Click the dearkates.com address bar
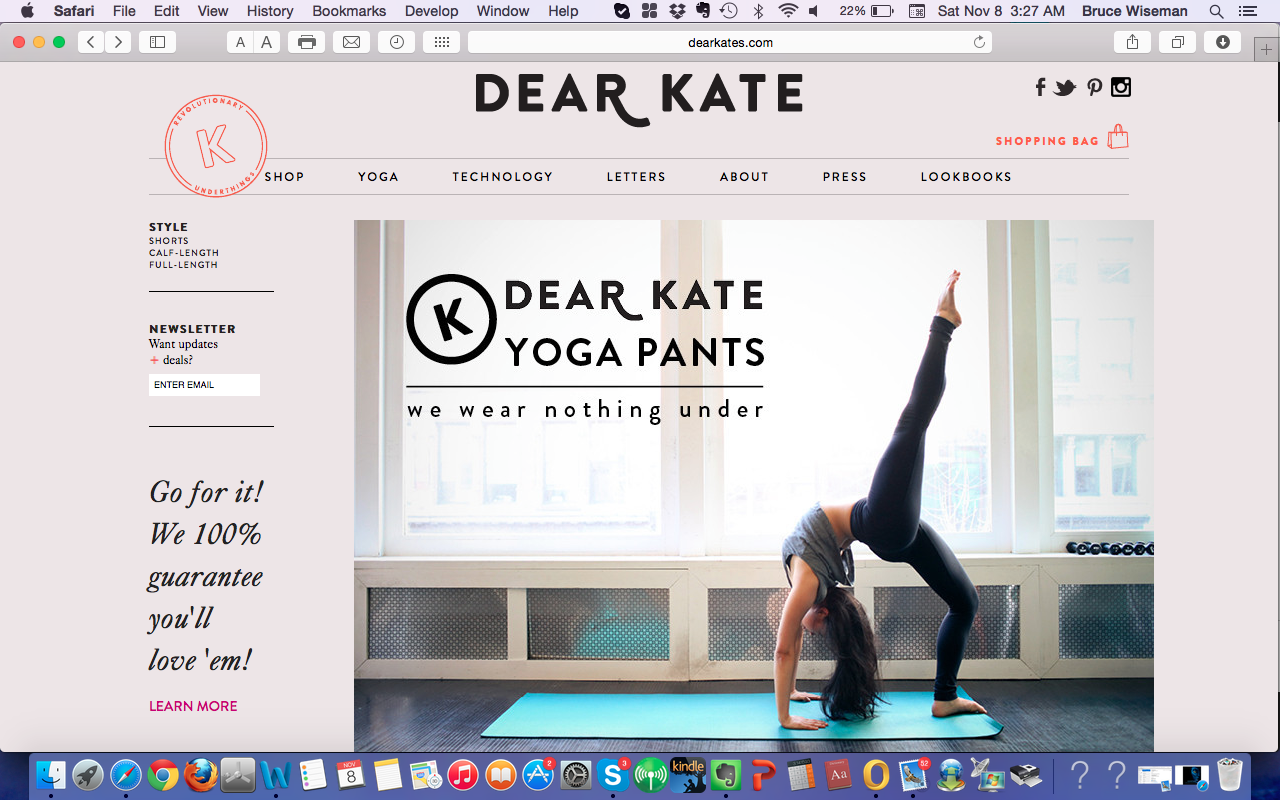 730,42
